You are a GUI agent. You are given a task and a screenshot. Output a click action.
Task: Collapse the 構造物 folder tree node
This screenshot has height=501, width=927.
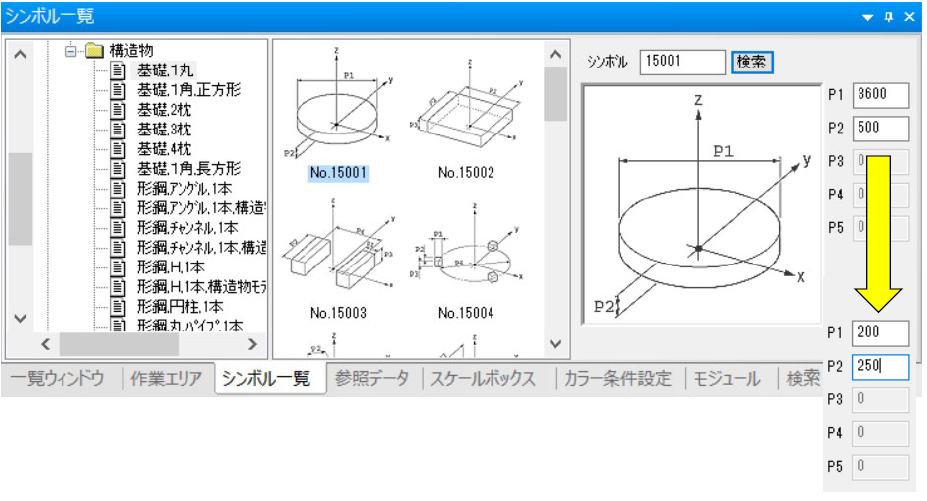pyautogui.click(x=70, y=51)
